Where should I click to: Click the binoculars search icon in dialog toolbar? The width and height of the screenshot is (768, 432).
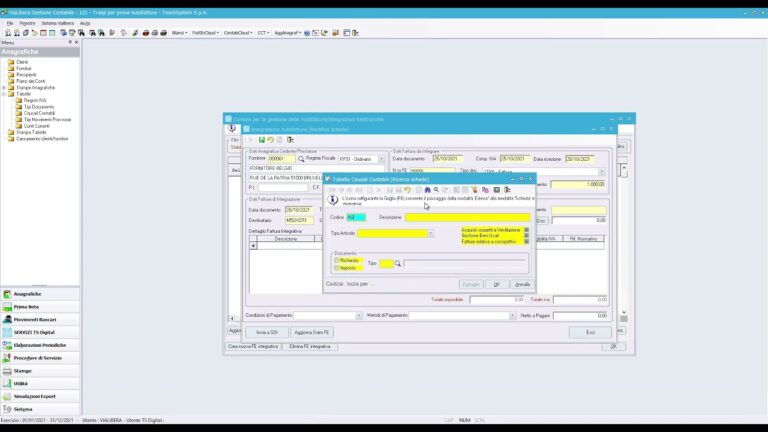click(427, 190)
